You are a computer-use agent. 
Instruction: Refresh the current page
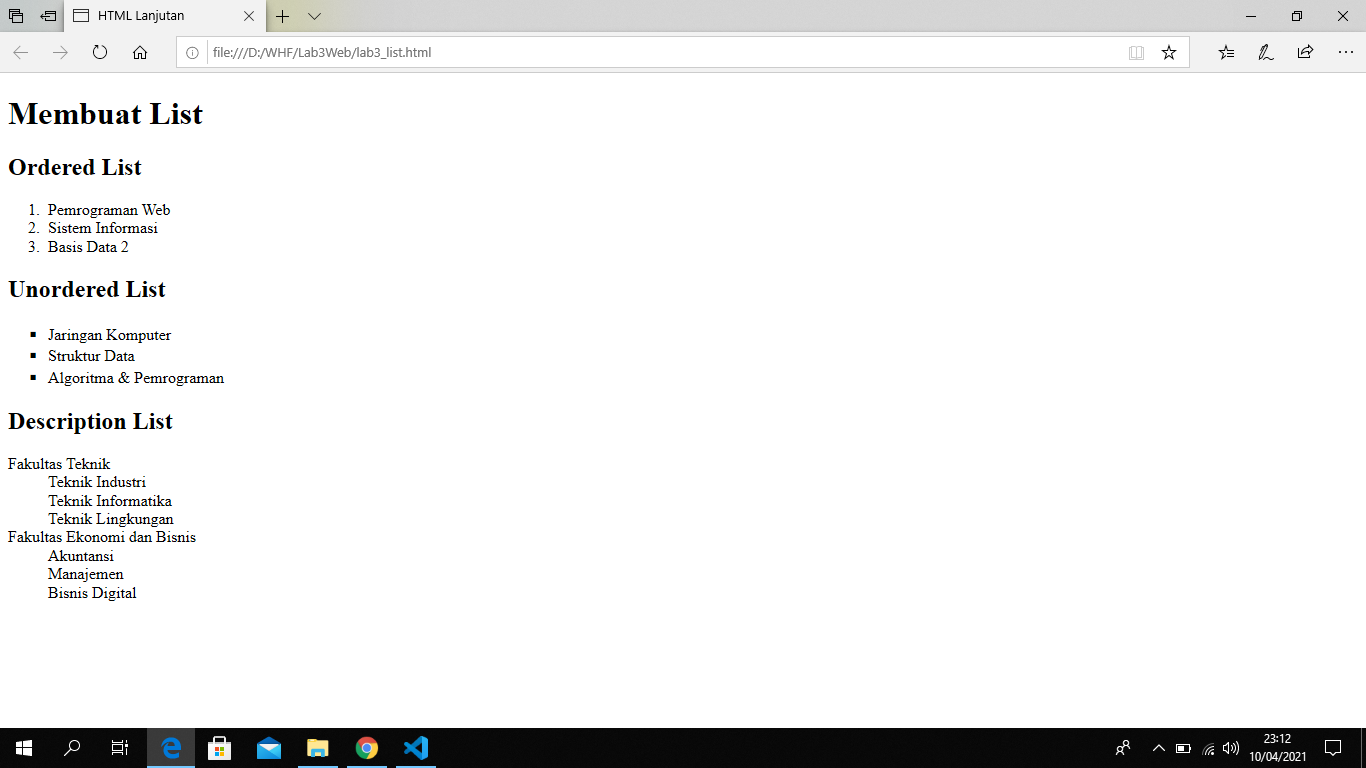pyautogui.click(x=100, y=53)
